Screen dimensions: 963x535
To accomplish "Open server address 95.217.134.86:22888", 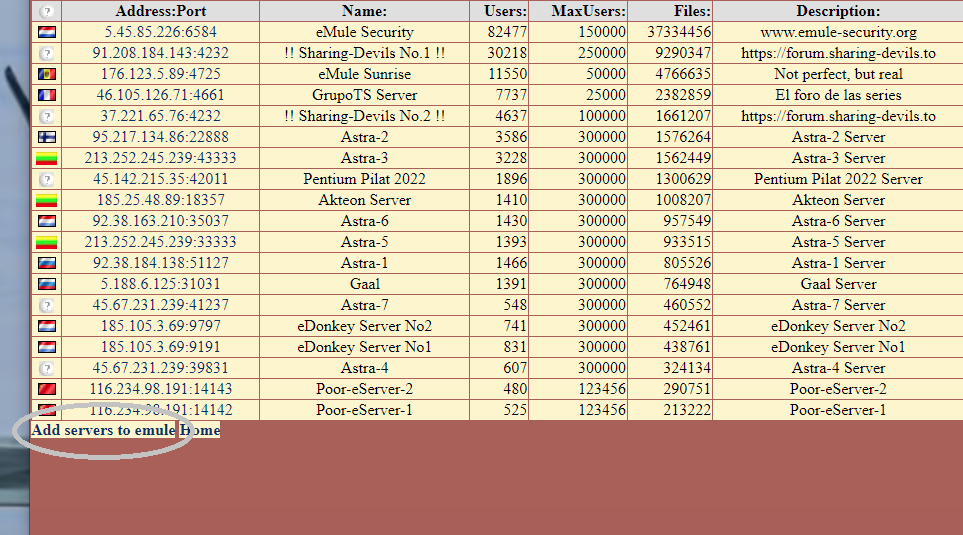I will tap(160, 137).
